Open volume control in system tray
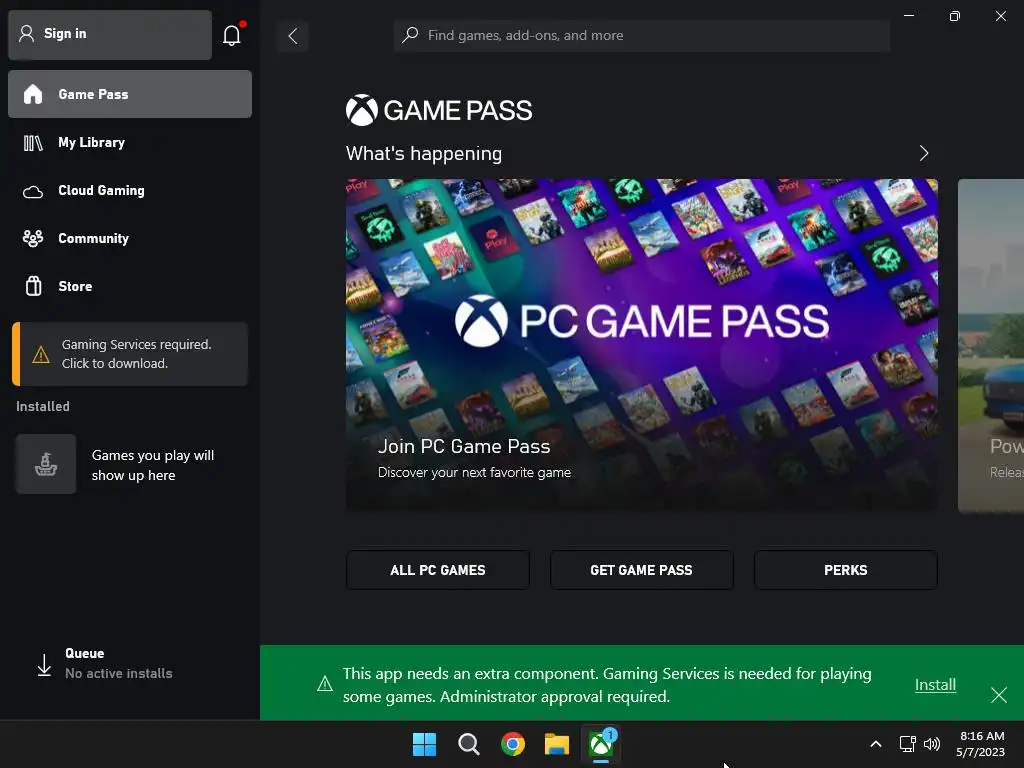This screenshot has height=768, width=1024. tap(932, 744)
